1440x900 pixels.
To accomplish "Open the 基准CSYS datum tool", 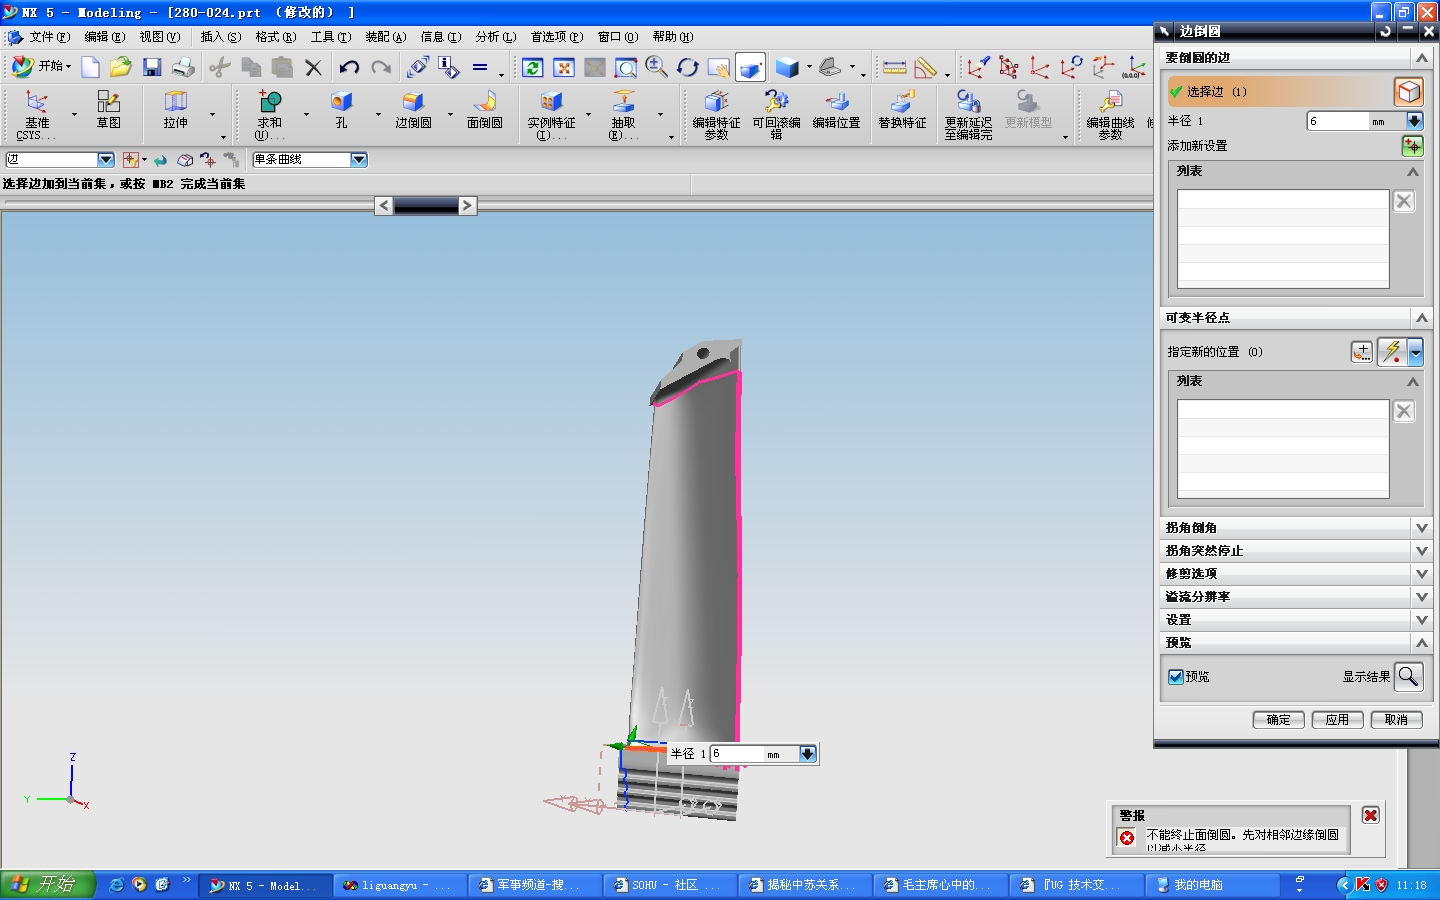I will pos(36,114).
